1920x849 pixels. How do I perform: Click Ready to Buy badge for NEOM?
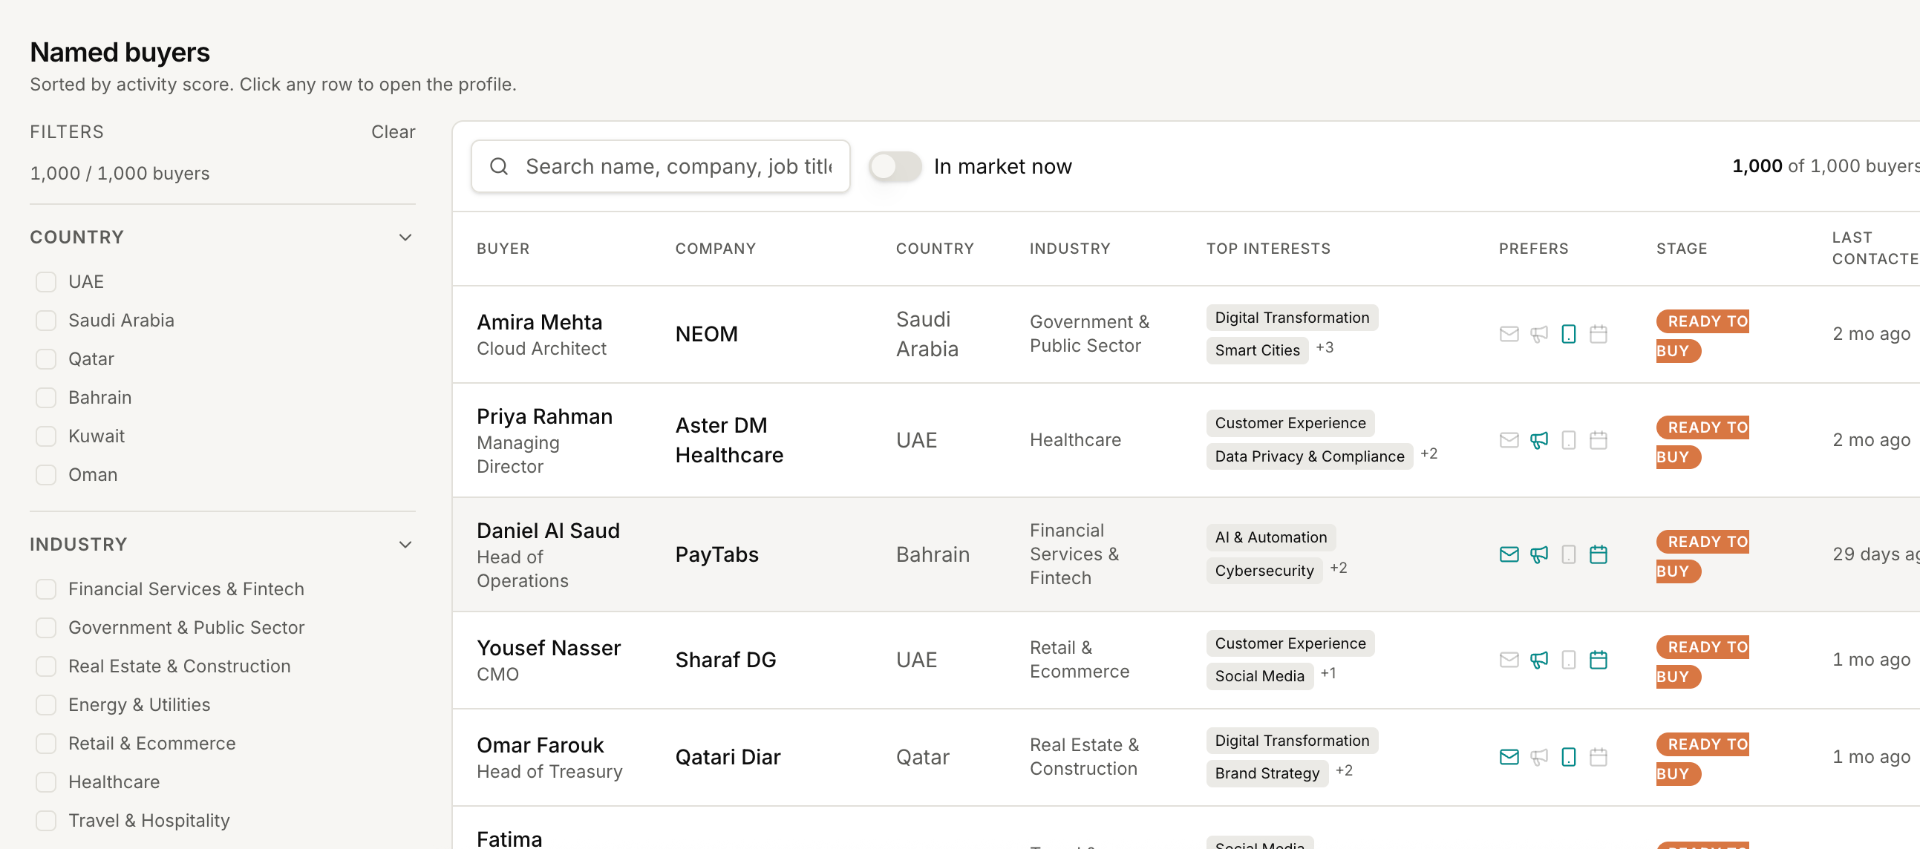[1702, 335]
